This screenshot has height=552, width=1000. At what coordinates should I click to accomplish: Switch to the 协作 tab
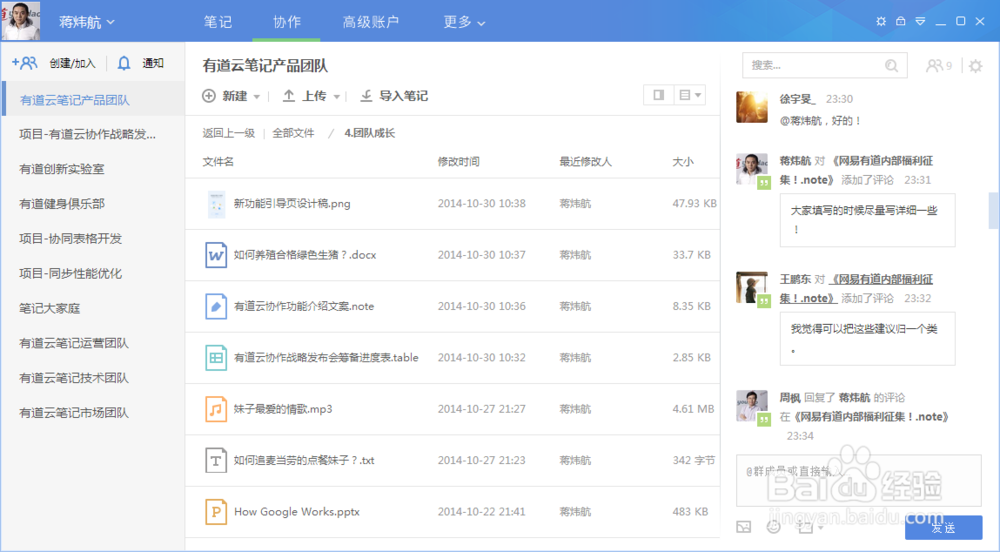287,22
